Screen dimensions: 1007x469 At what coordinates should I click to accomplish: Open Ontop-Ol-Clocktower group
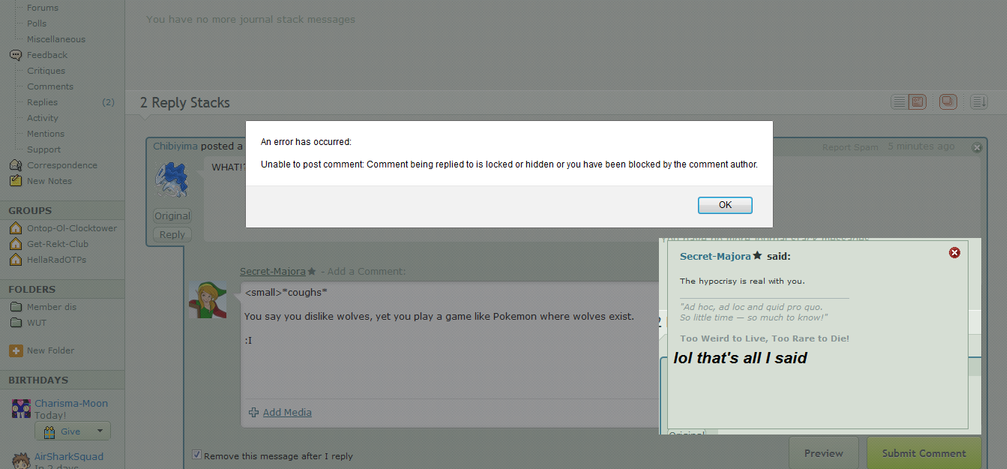(72, 228)
